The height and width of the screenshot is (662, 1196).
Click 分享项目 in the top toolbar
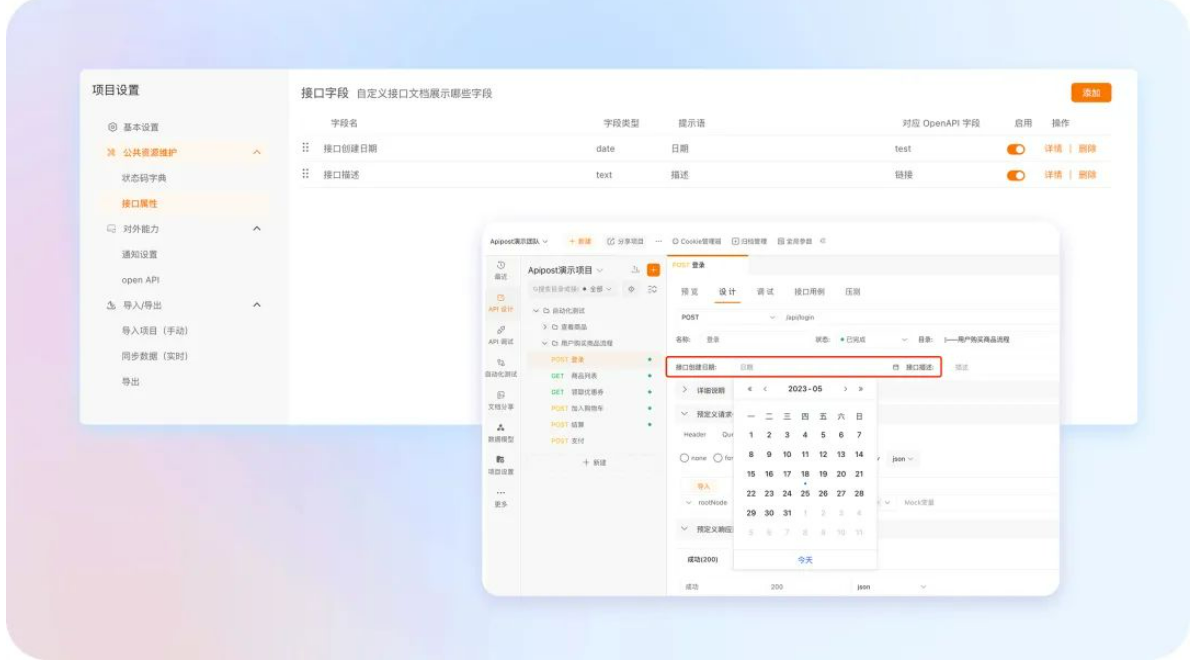coord(625,241)
